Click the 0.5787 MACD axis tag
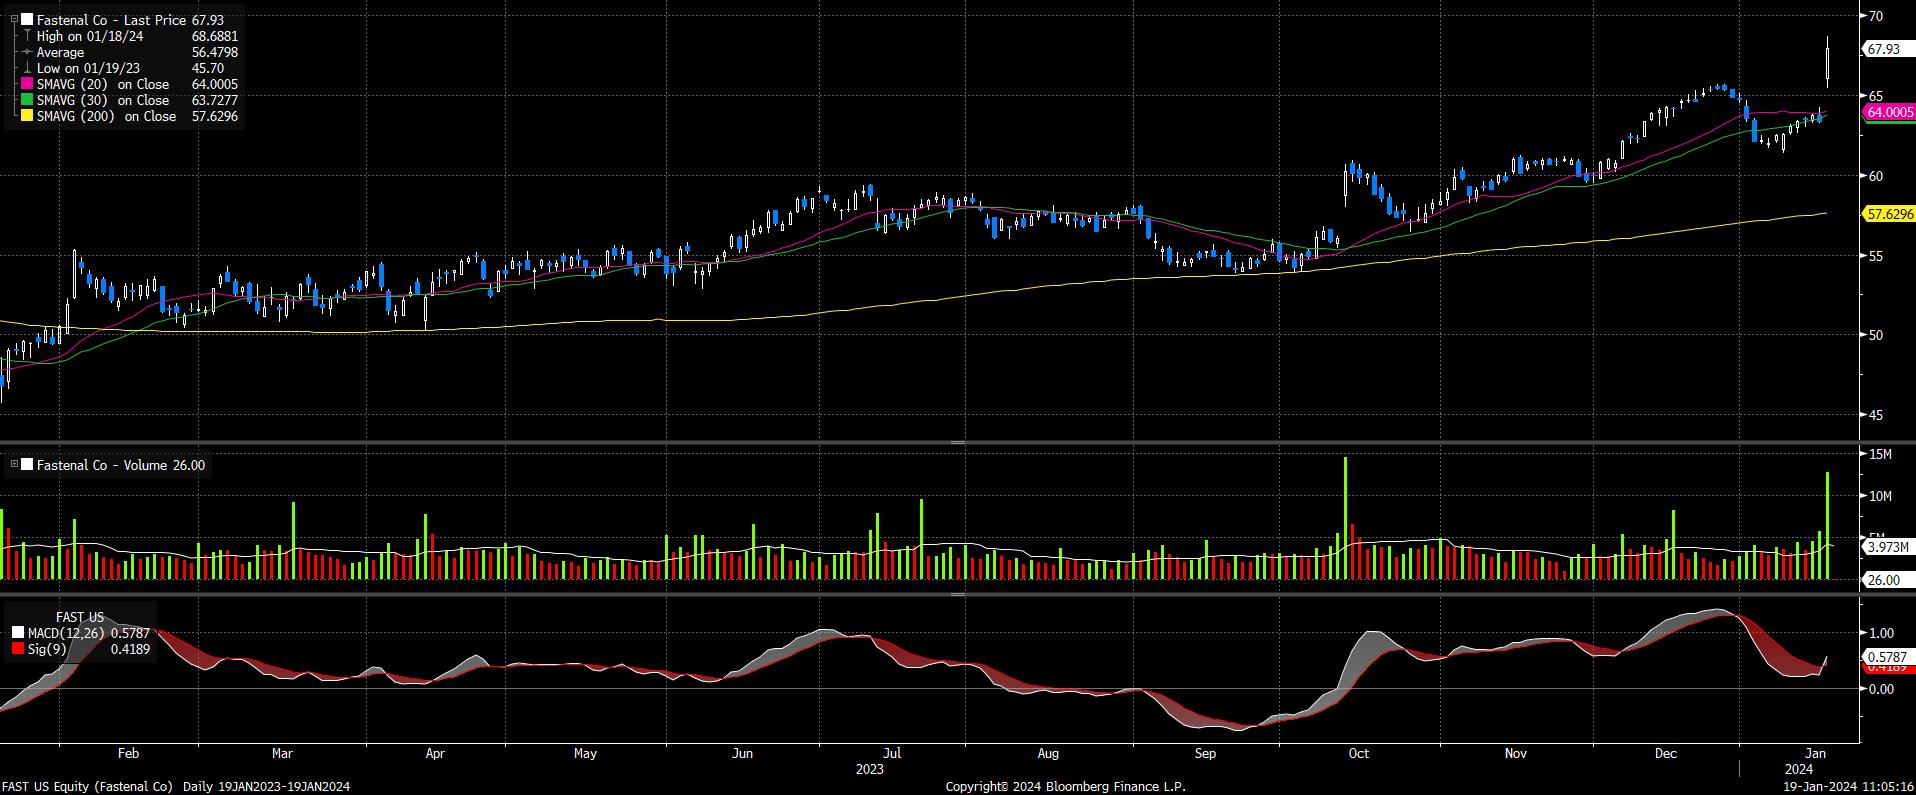1916x795 pixels. click(1887, 657)
